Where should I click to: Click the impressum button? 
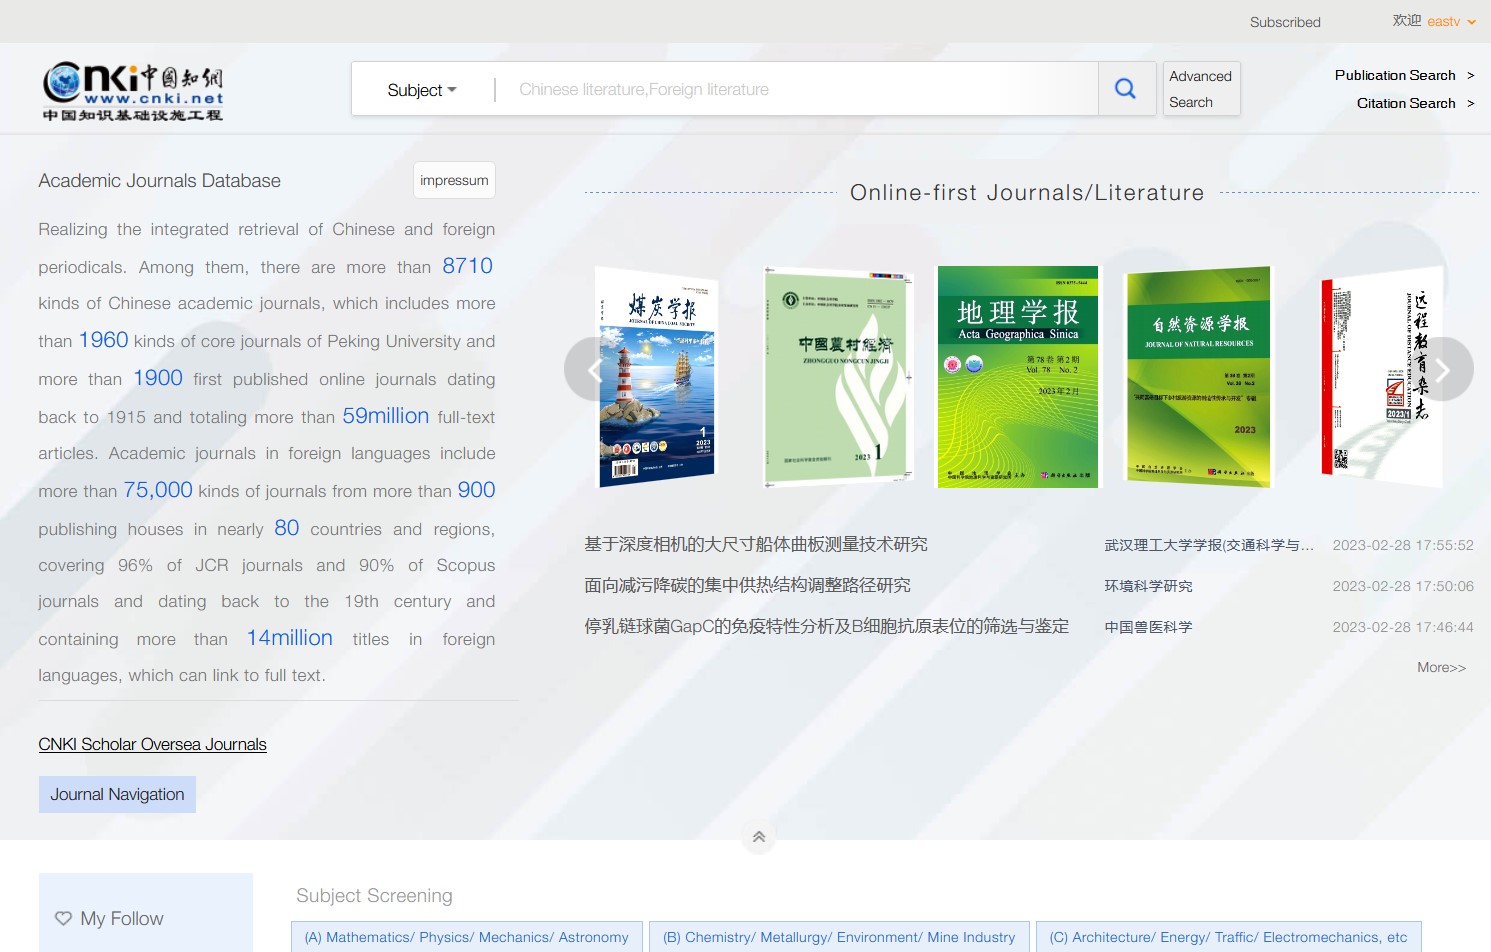coord(454,180)
